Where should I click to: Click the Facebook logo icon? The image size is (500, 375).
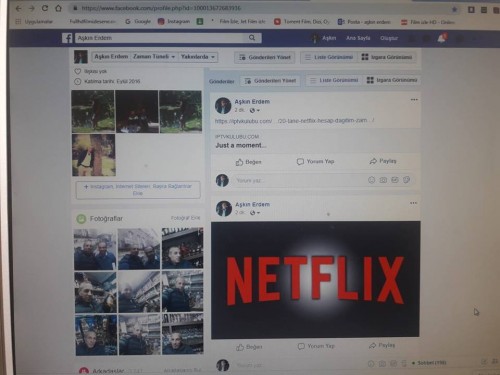click(67, 38)
